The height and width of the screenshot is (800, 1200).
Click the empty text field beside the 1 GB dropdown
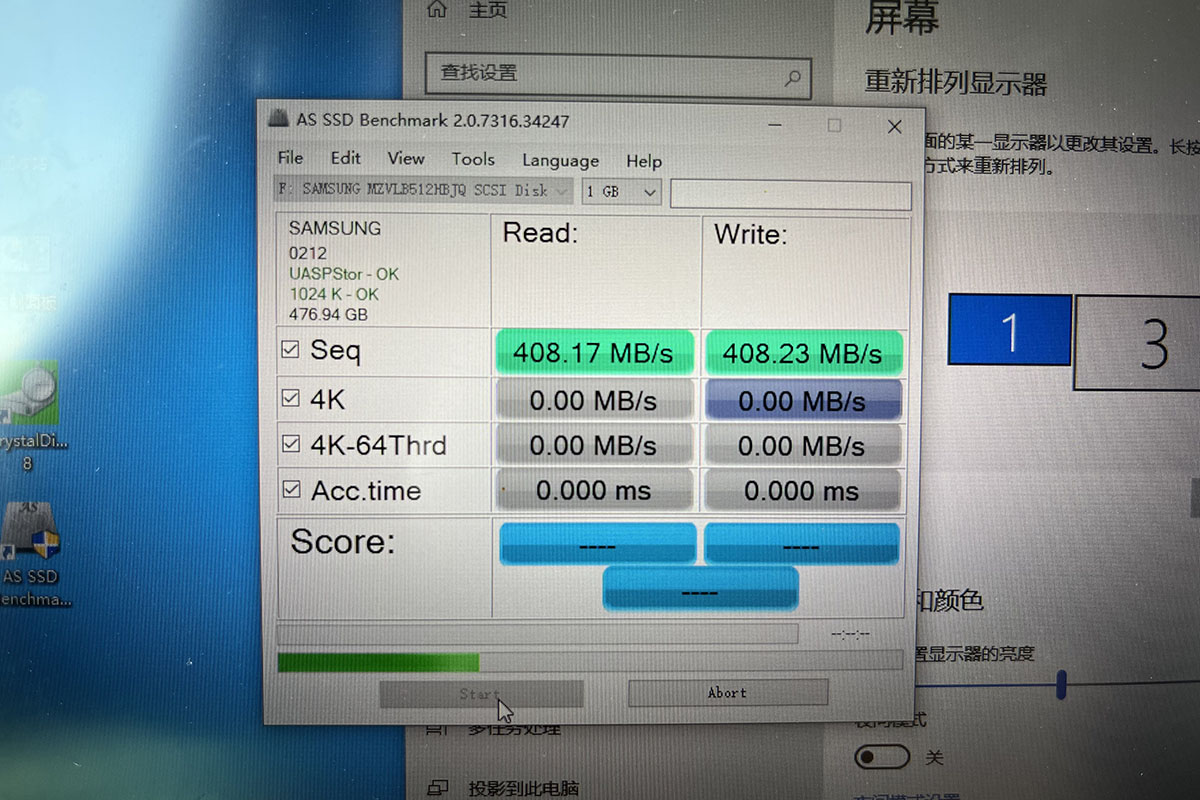tap(790, 195)
